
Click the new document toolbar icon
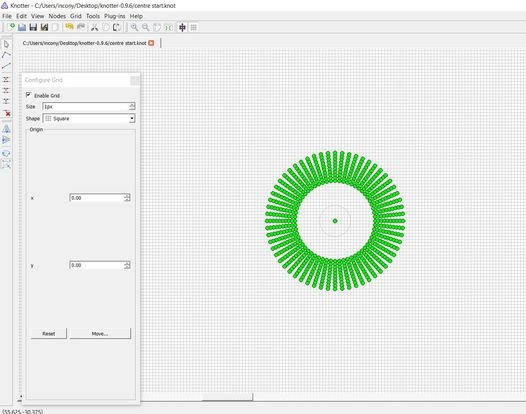pos(11,27)
